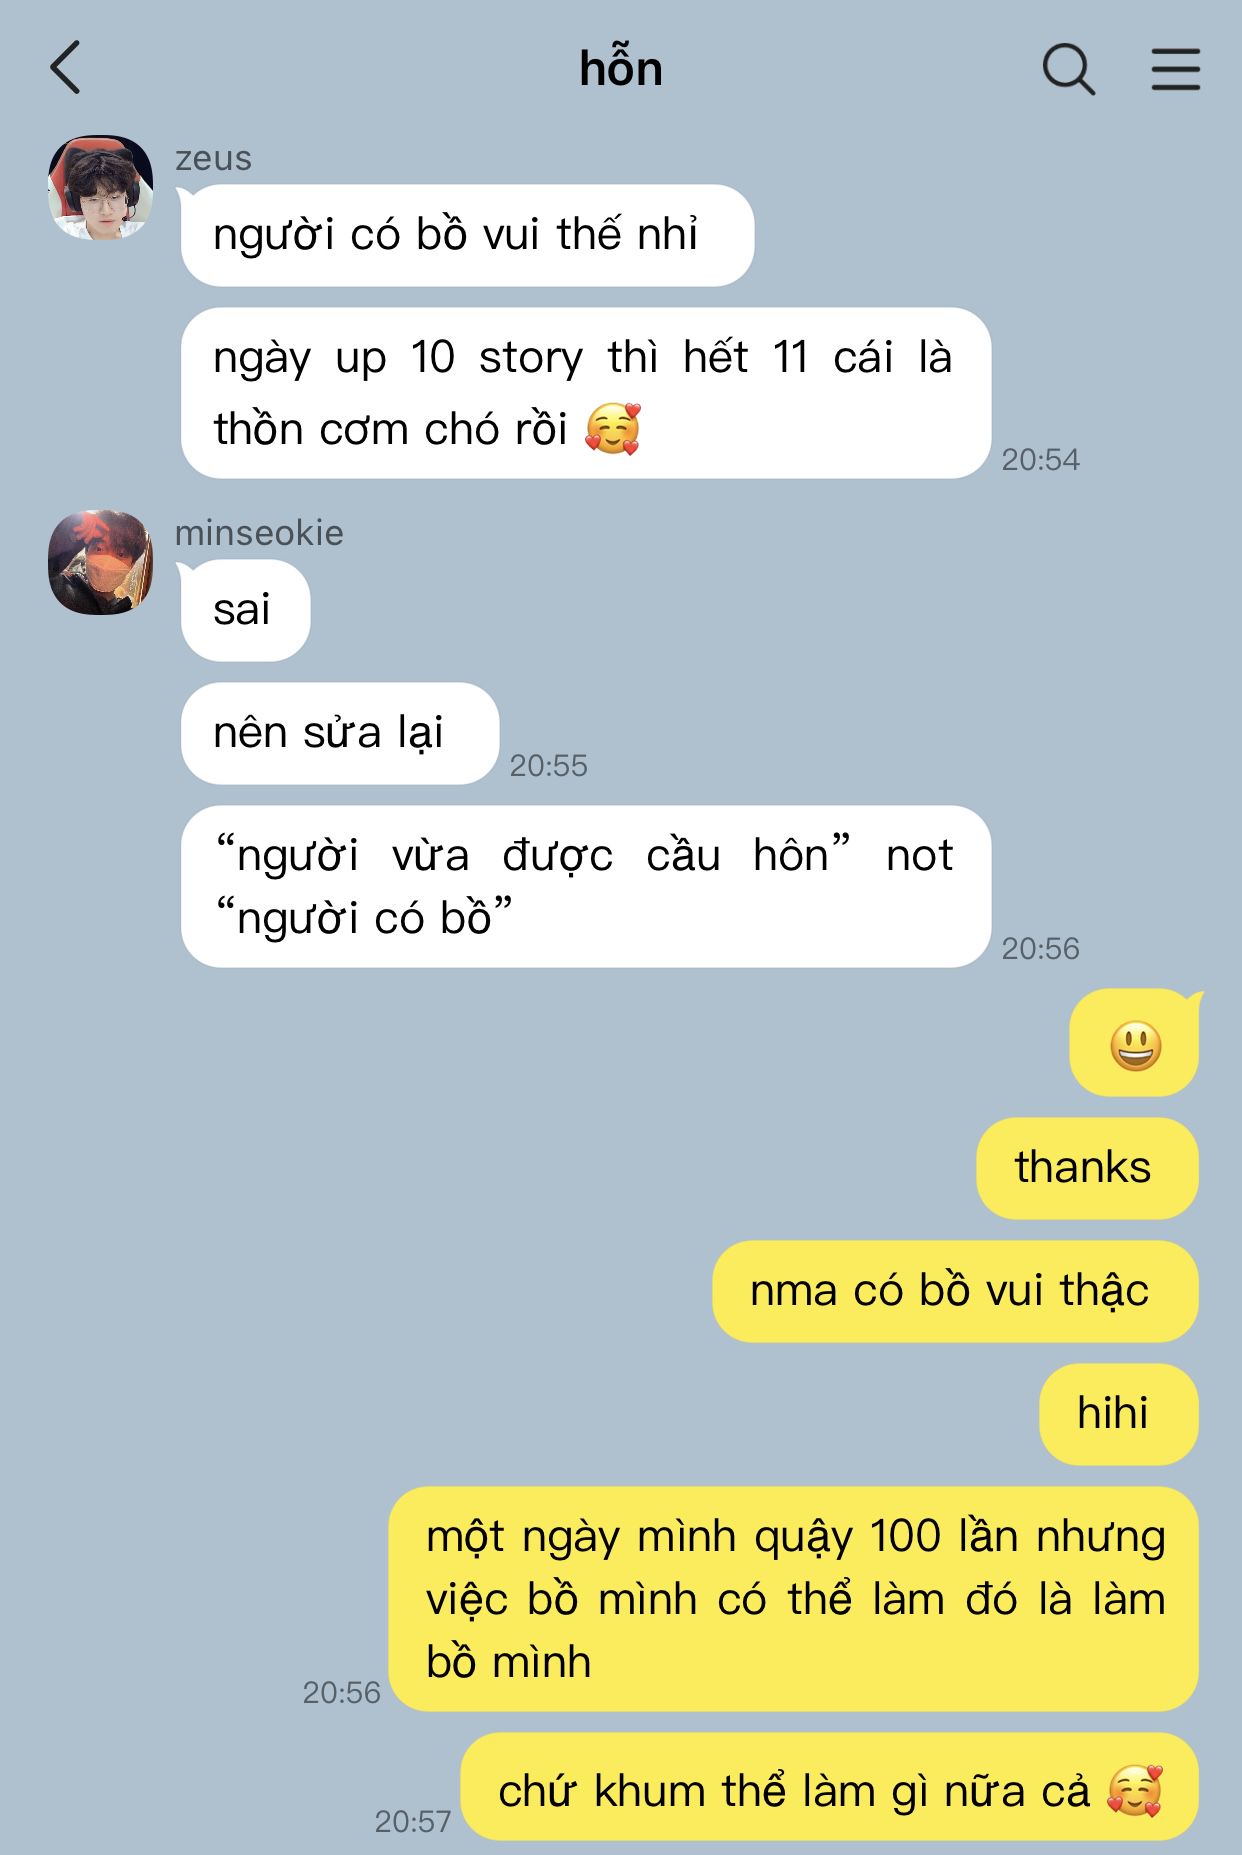Image resolution: width=1242 pixels, height=1855 pixels.
Task: Open chat search with magnifier icon
Action: (x=1069, y=69)
